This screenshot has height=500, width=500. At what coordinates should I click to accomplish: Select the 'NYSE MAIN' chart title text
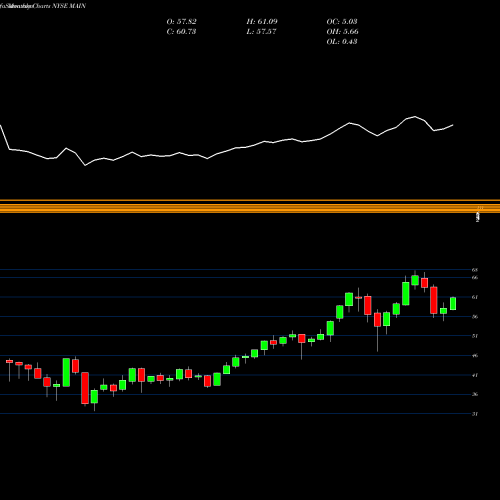(x=69, y=6)
